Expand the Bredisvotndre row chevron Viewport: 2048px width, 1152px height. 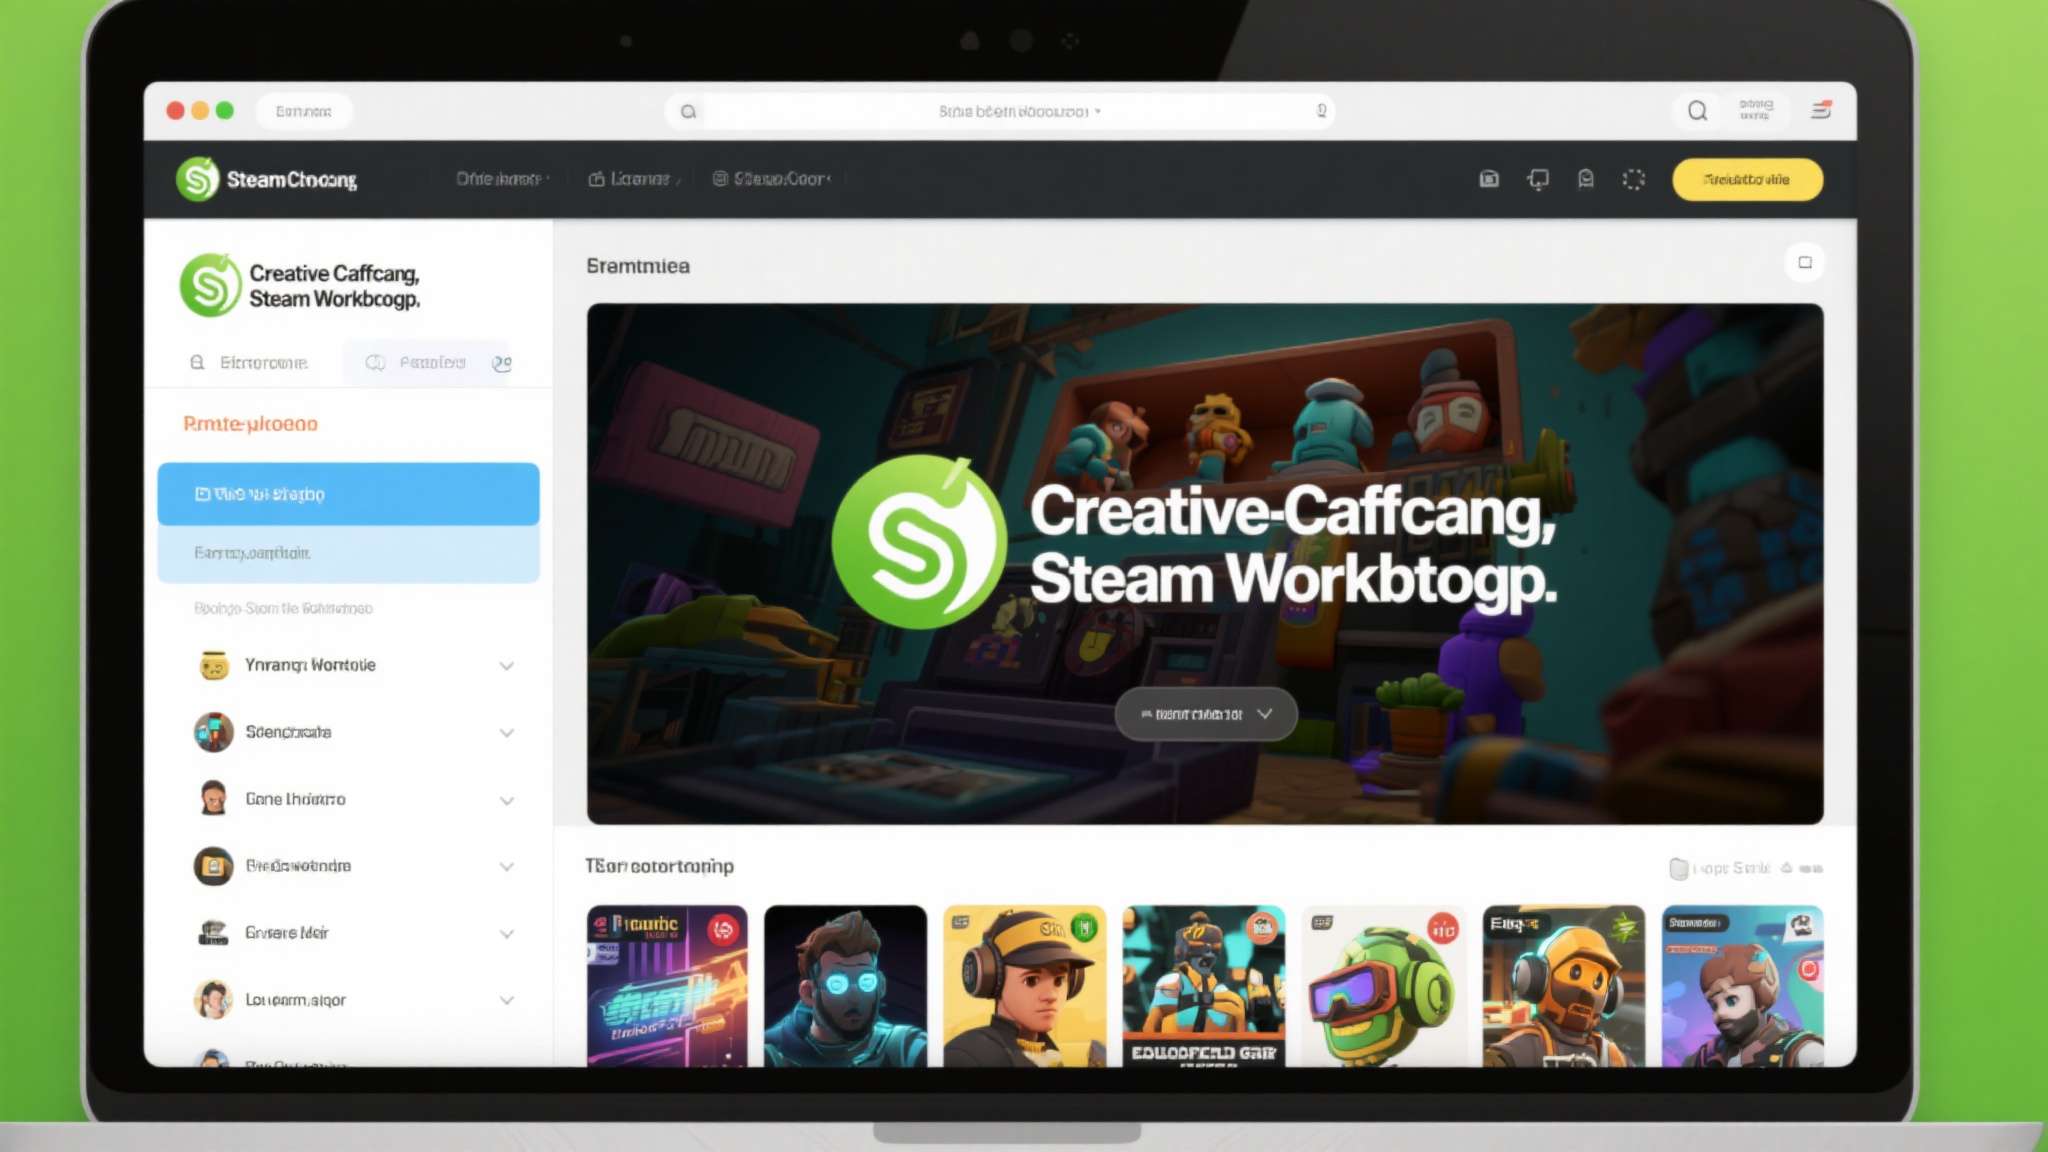(x=507, y=866)
